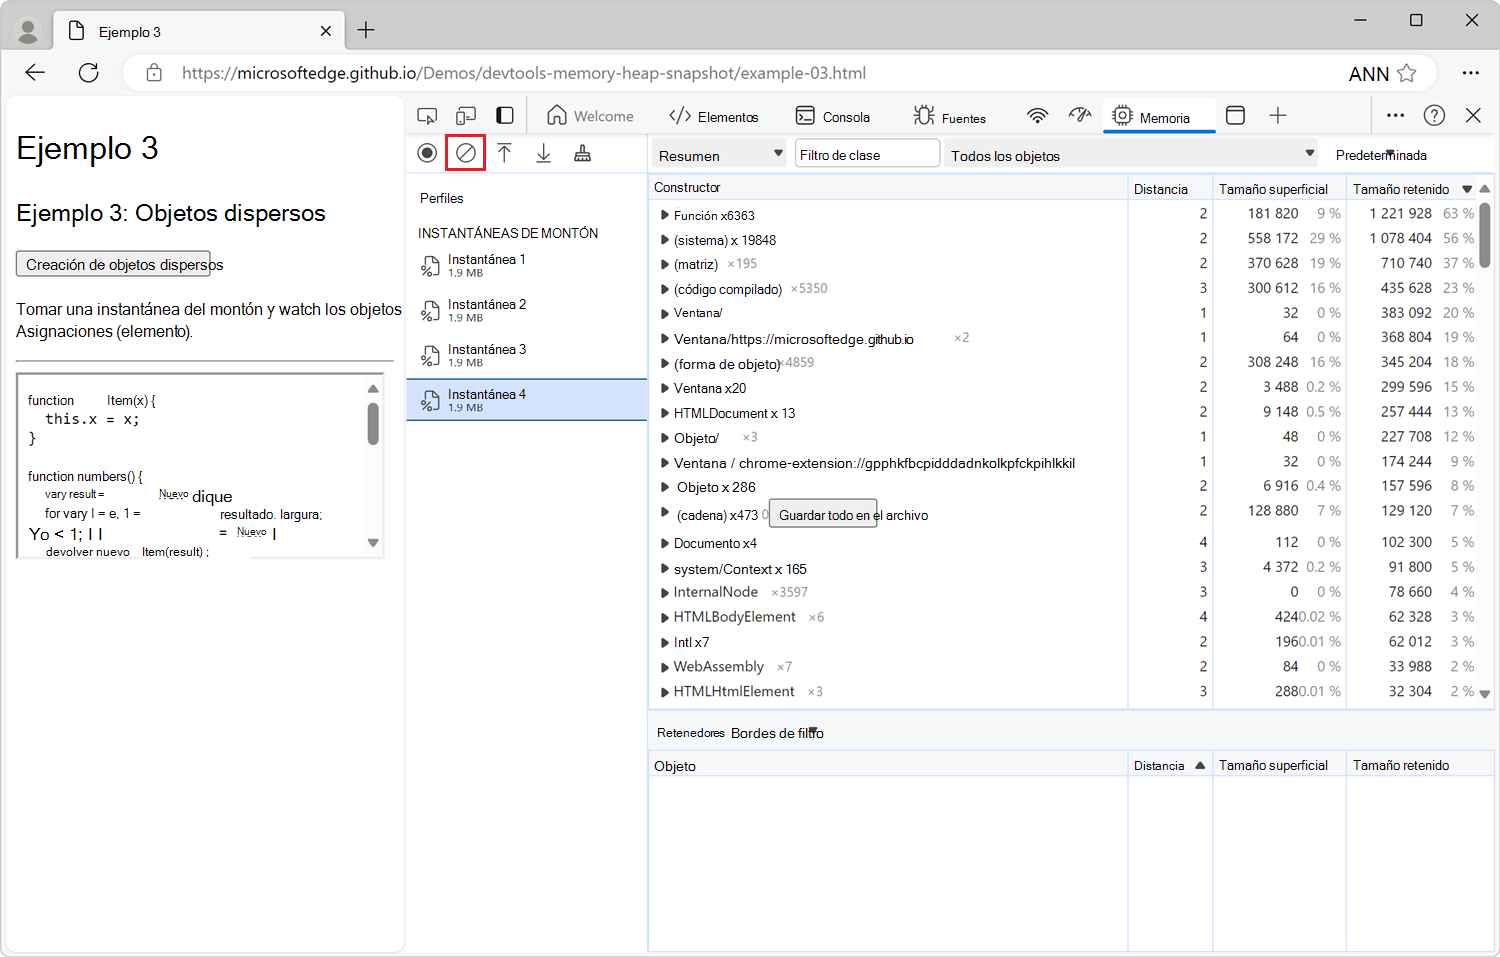This screenshot has height=957, width=1500.
Task: Click the constructor table vertical scrollbar
Action: 1485,236
